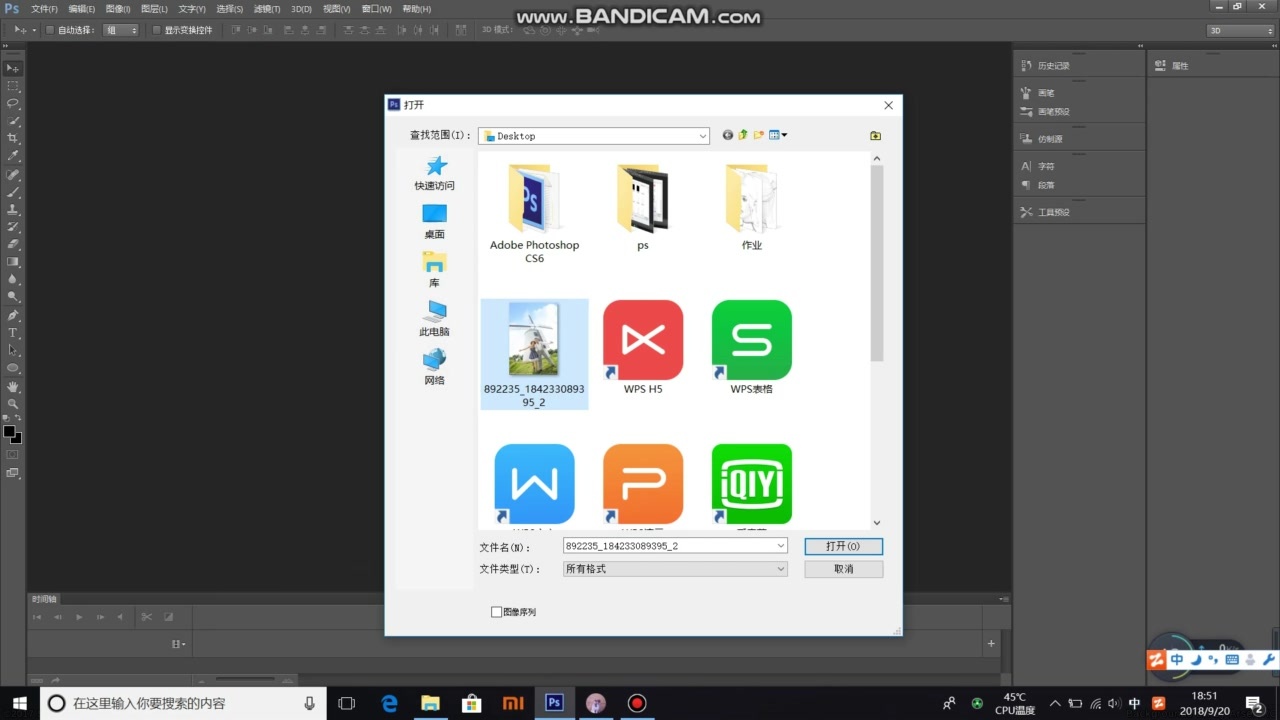Select the Brush tool
This screenshot has width=1280, height=720.
tap(13, 192)
